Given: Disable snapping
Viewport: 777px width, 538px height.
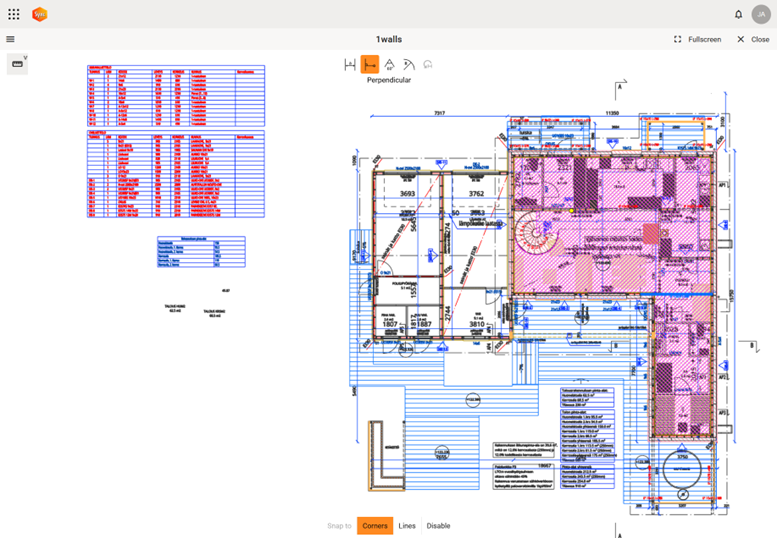Looking at the screenshot, I should pos(438,525).
